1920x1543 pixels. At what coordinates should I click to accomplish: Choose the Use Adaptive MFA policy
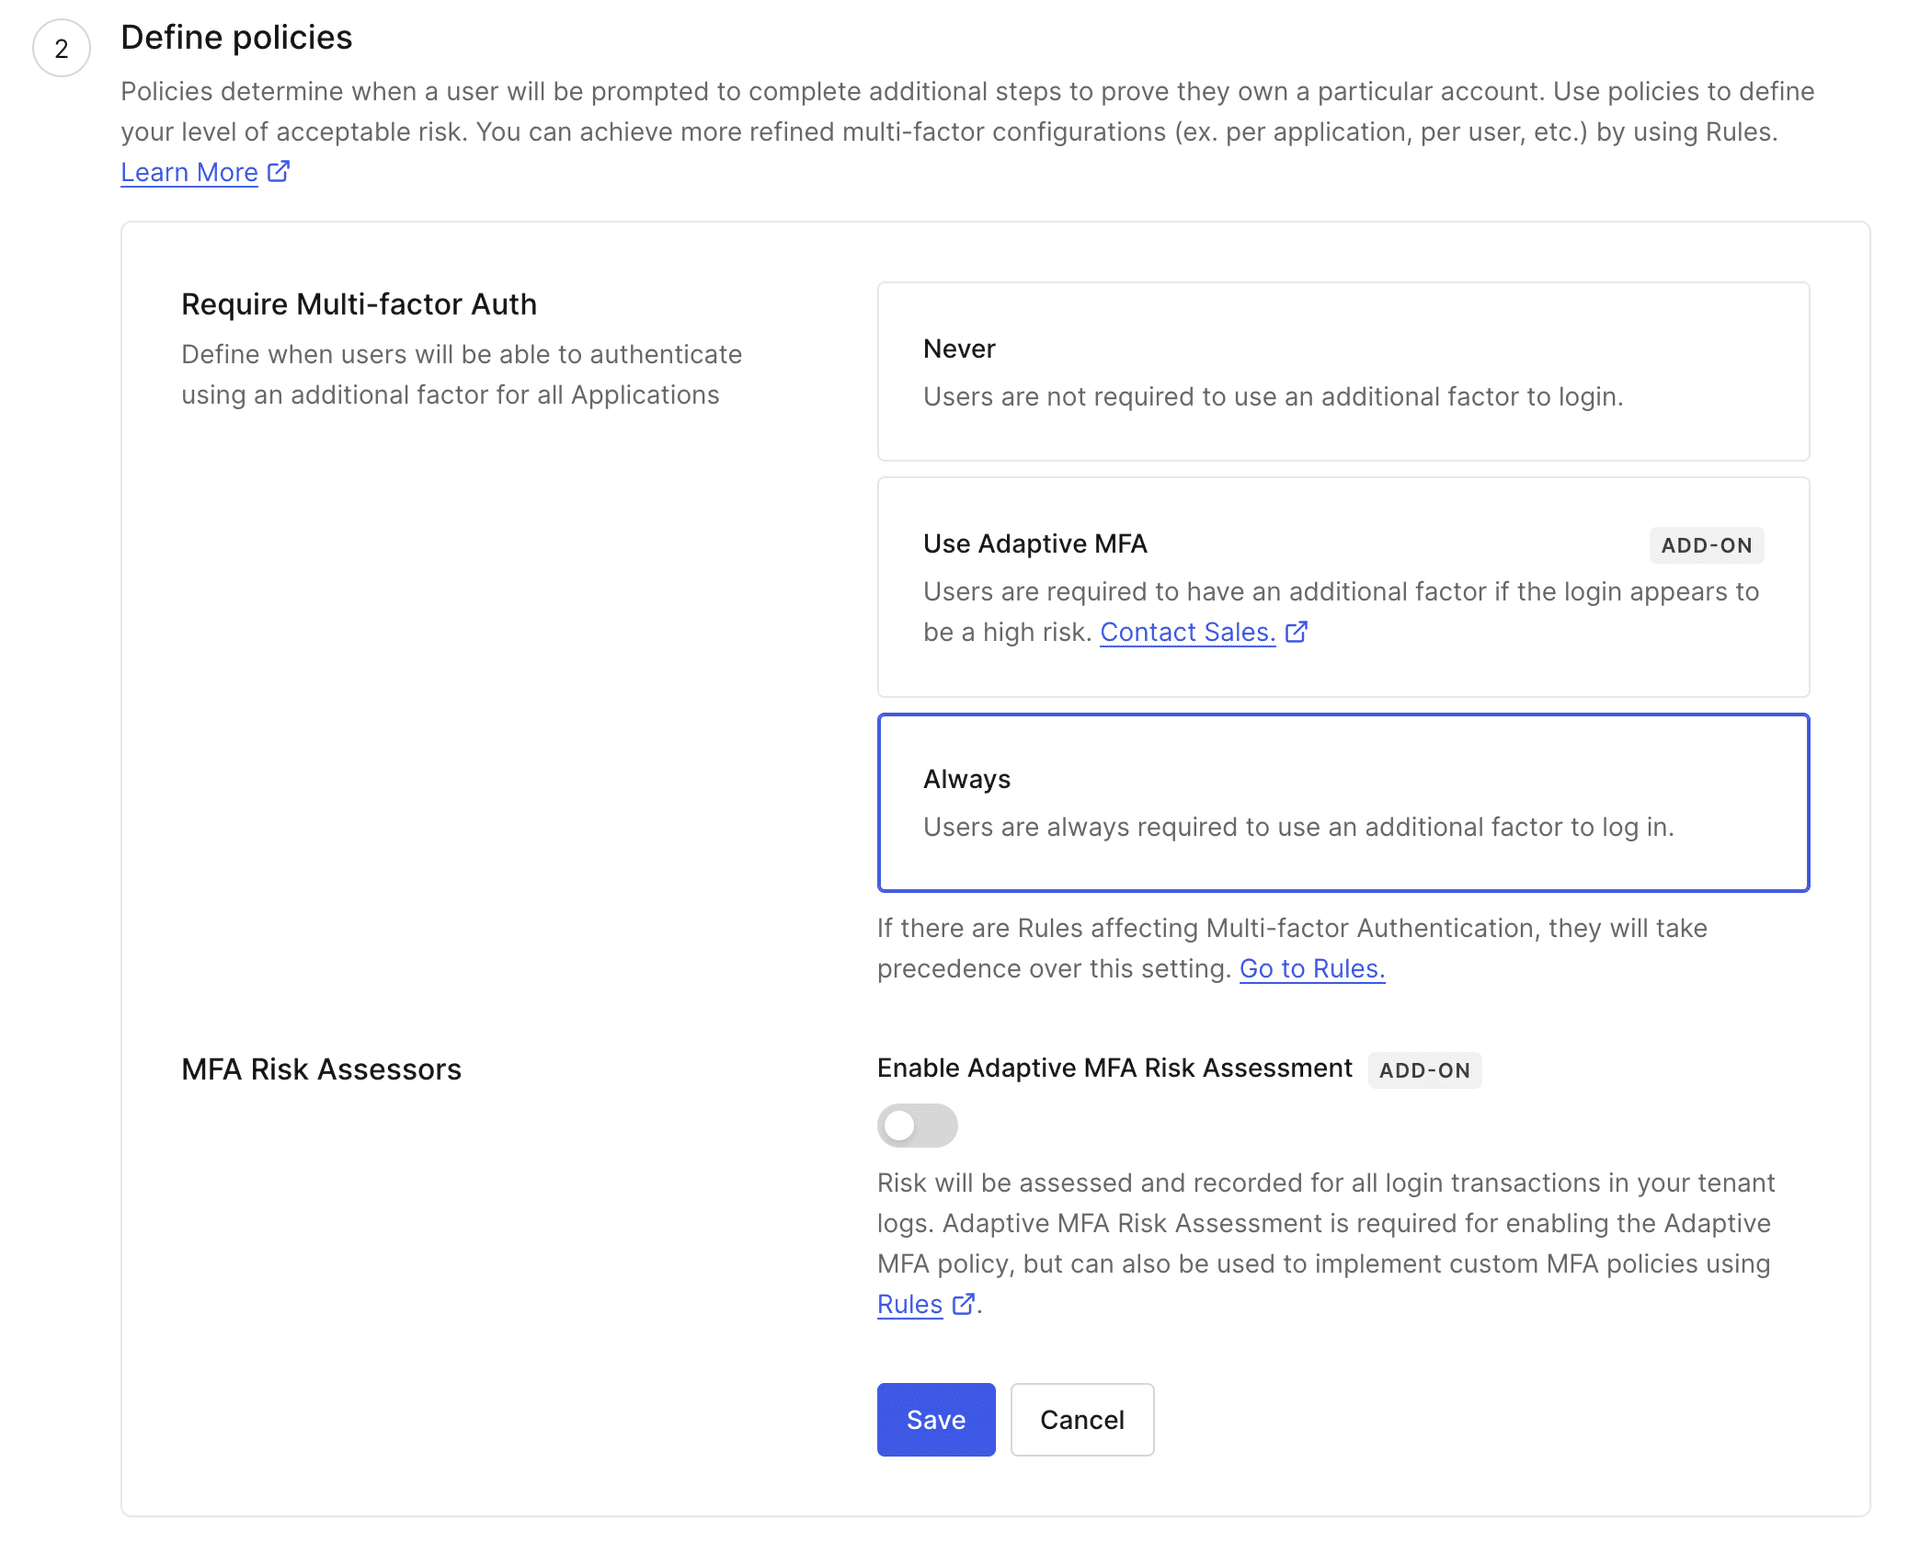click(x=1343, y=587)
